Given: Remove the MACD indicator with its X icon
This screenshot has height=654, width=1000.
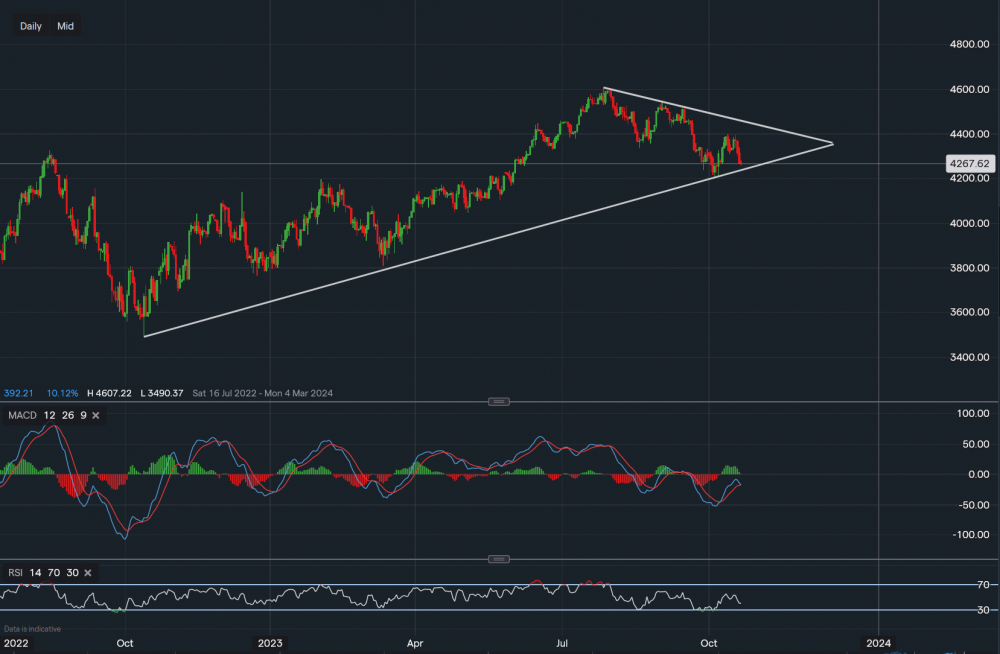Looking at the screenshot, I should 94,415.
